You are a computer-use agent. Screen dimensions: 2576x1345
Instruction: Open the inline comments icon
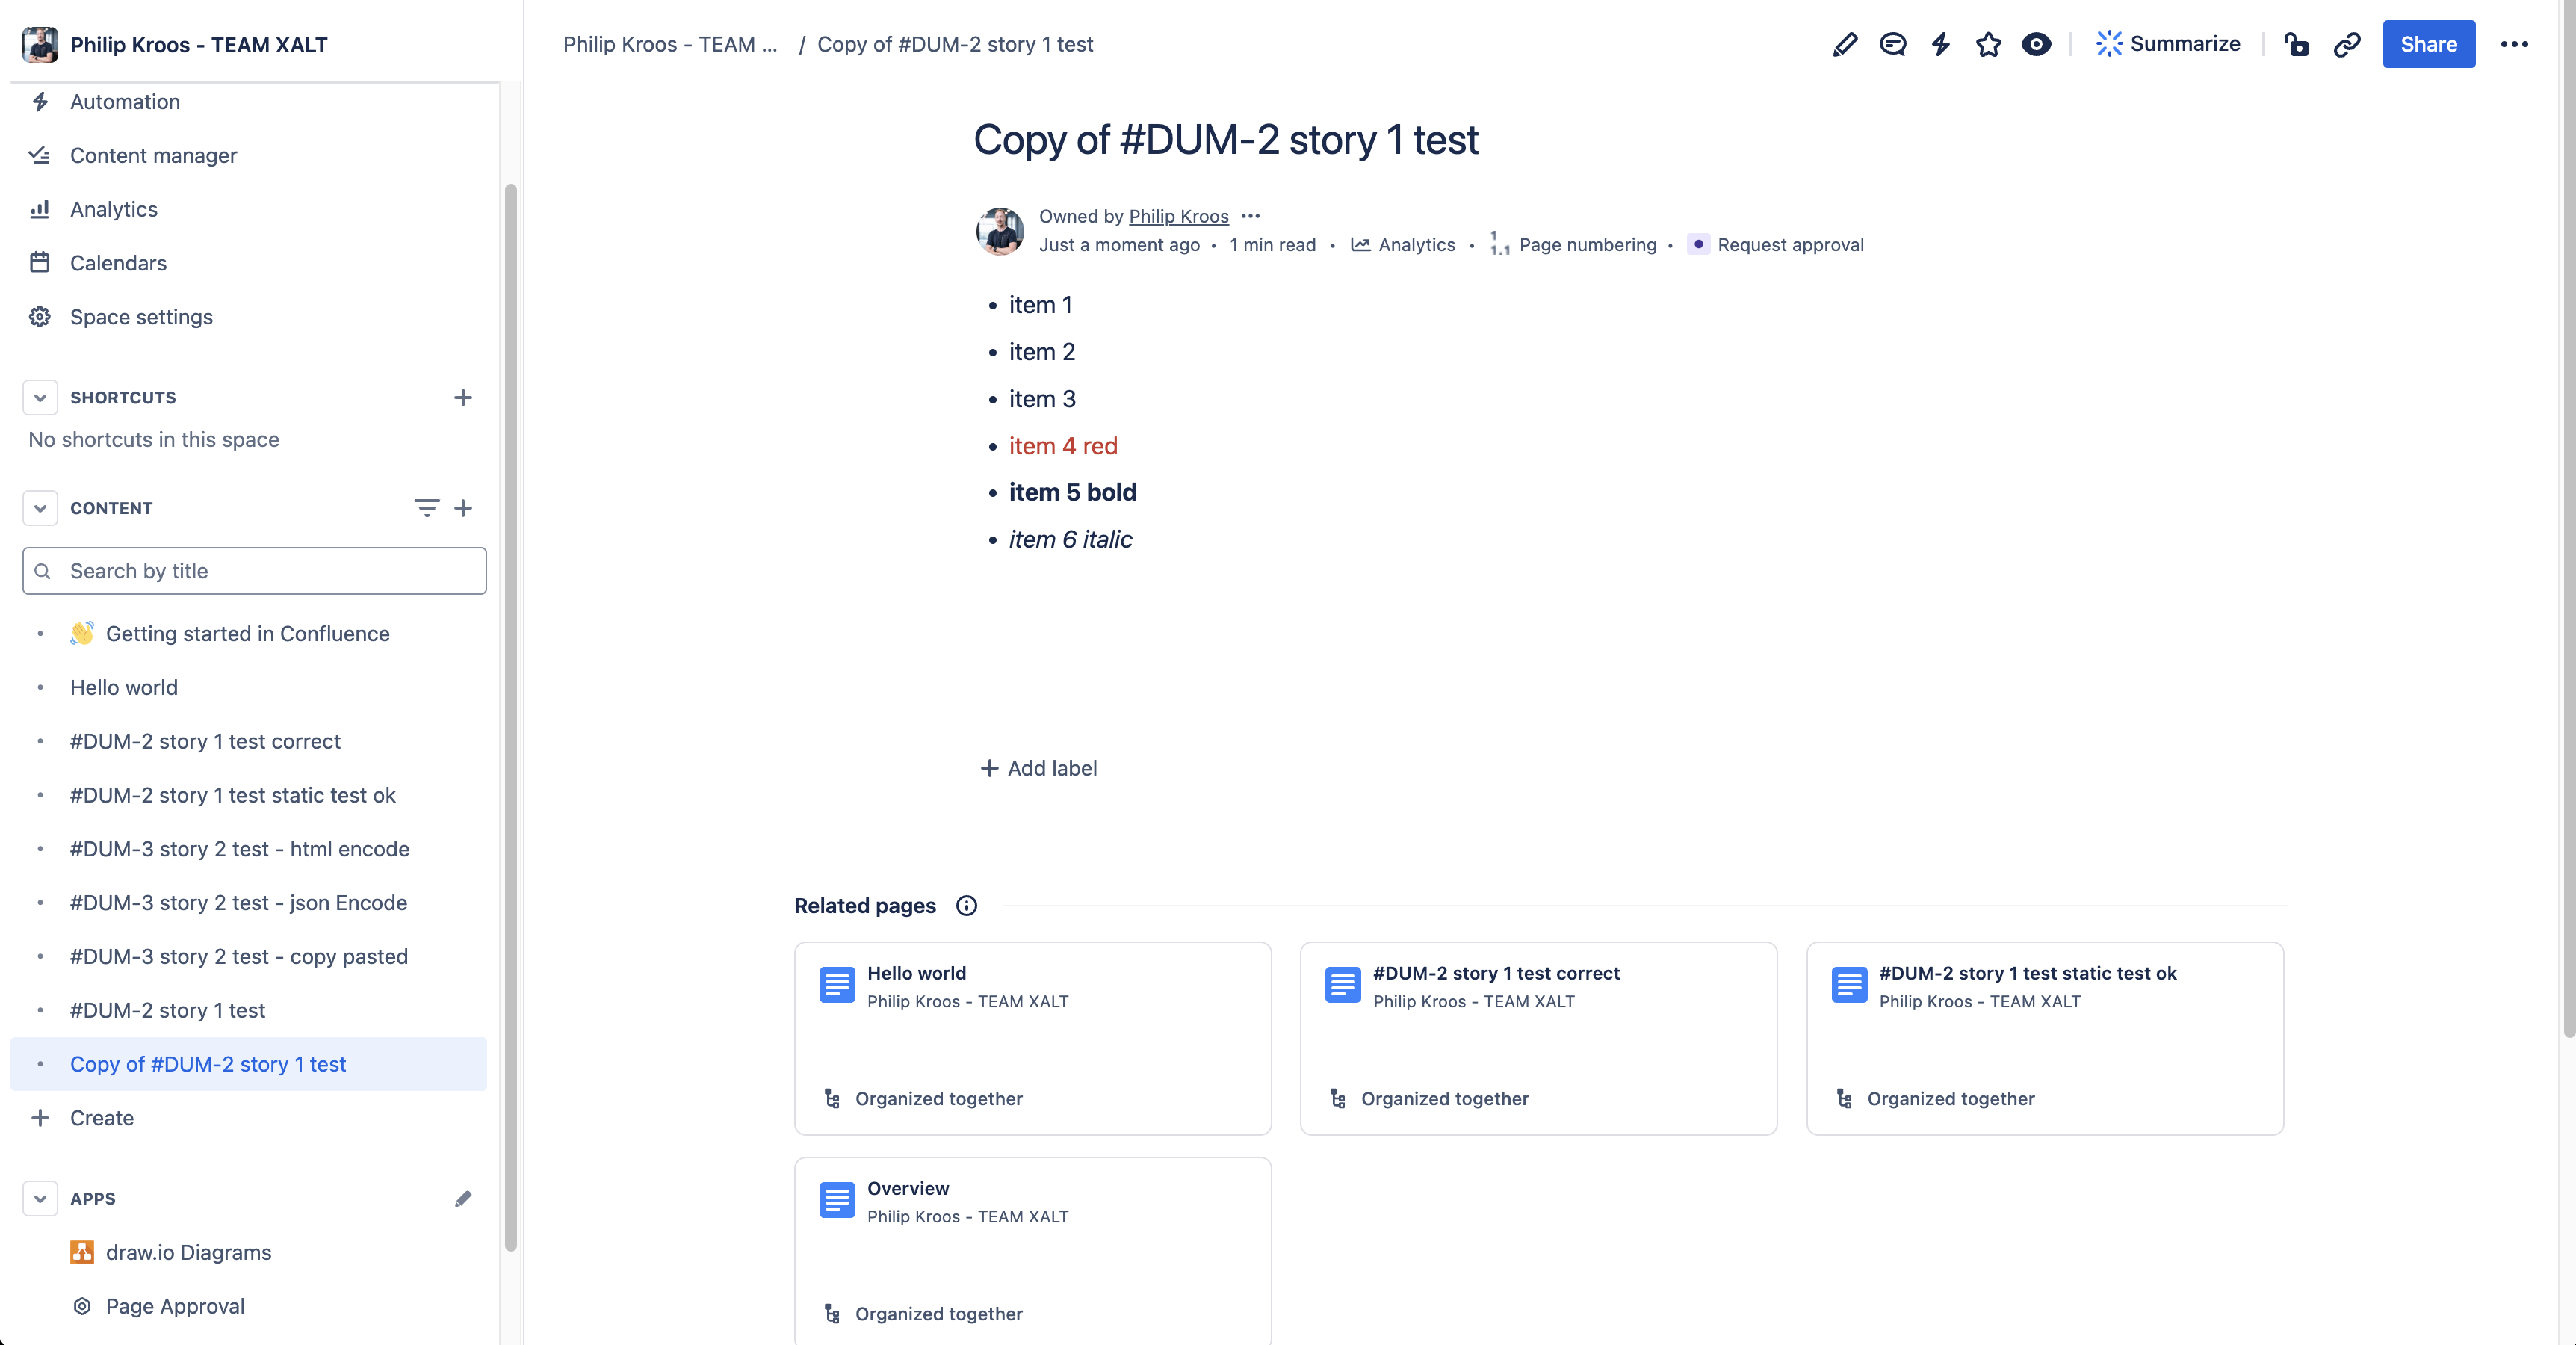(x=1892, y=44)
